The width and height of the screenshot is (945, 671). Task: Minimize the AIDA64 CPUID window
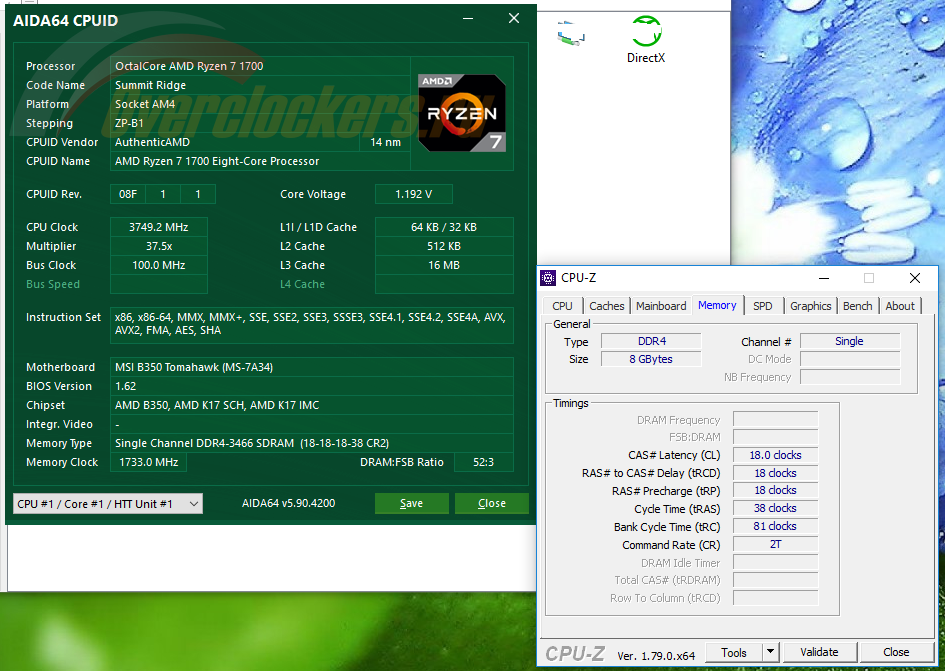point(468,19)
